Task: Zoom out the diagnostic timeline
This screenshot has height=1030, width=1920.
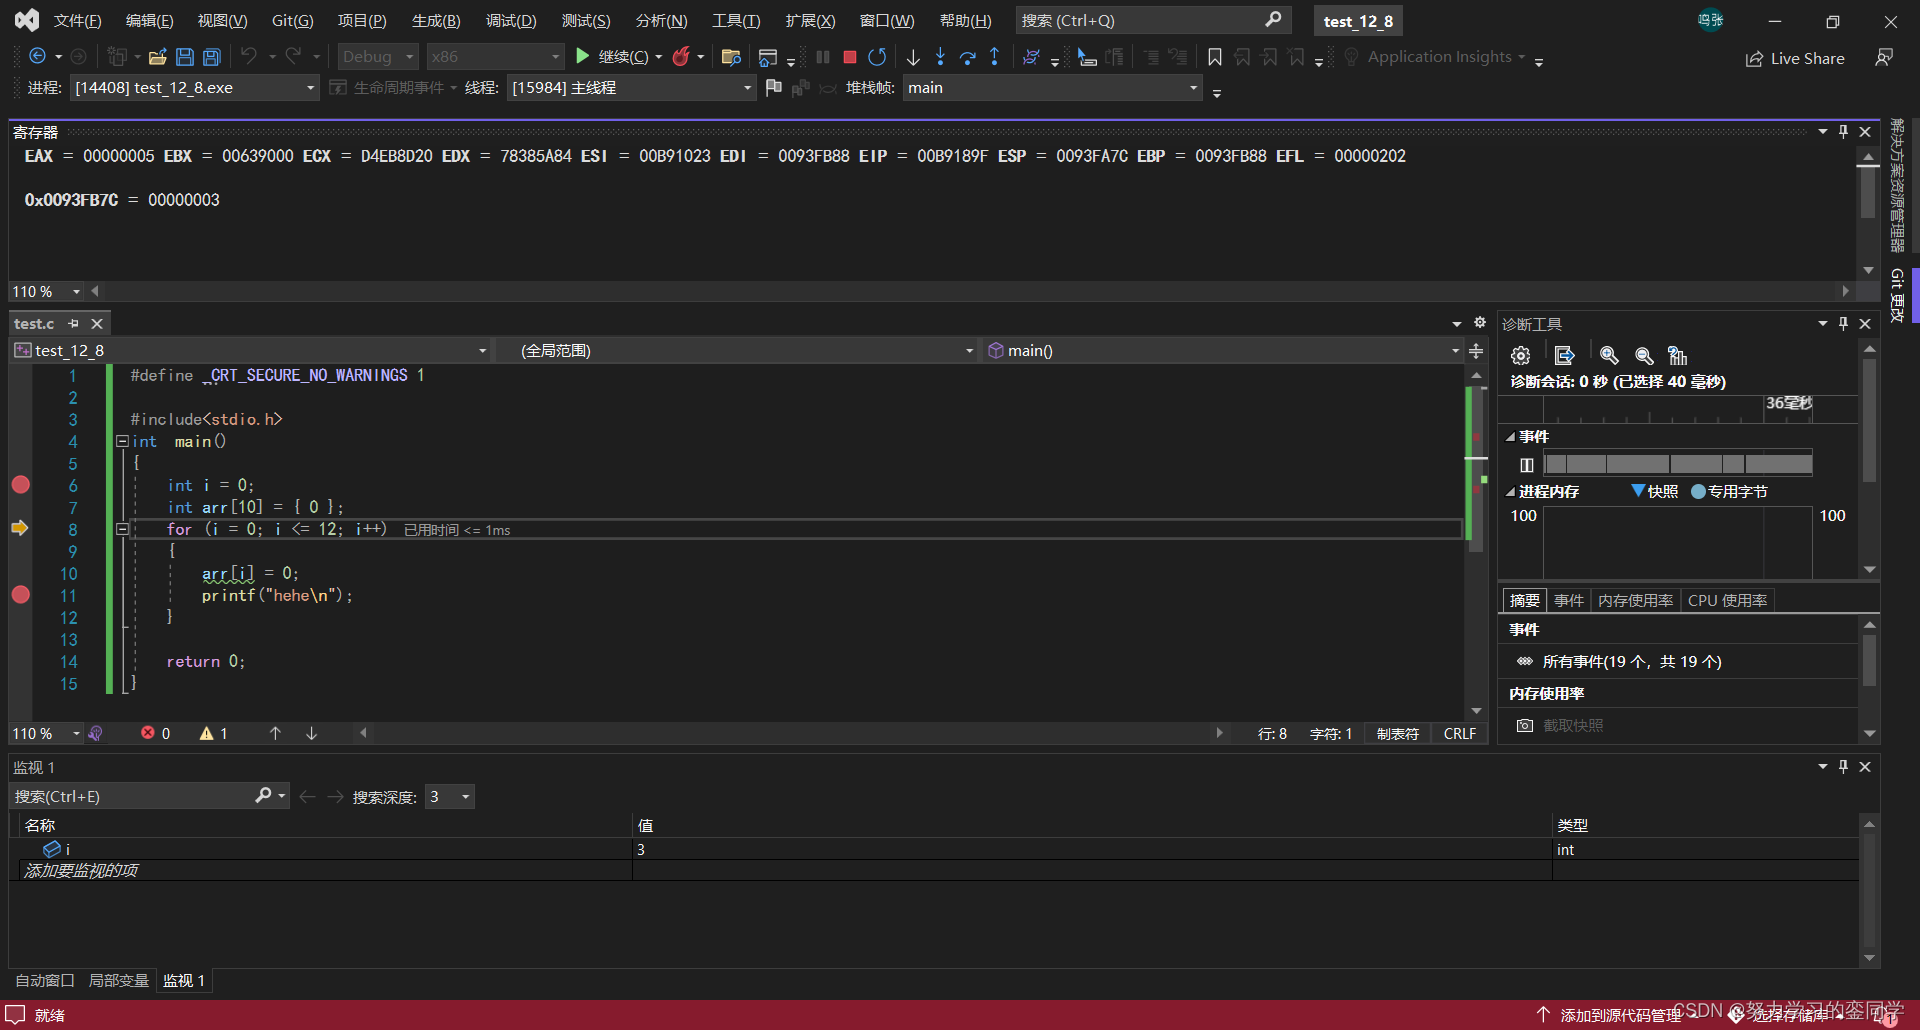Action: click(1644, 355)
